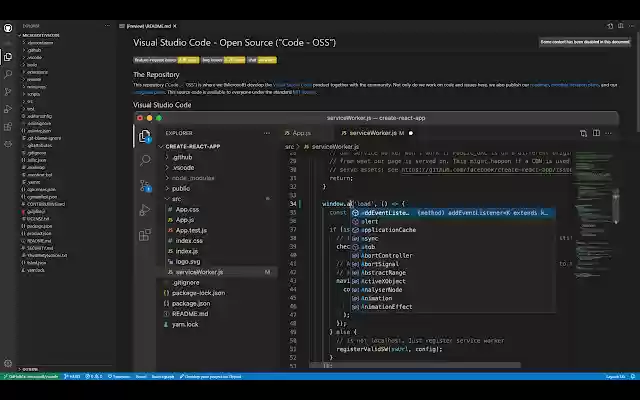The image size is (640, 400).
Task: Follow the Visual Studio Code link in the paragraph
Action: [x=292, y=85]
